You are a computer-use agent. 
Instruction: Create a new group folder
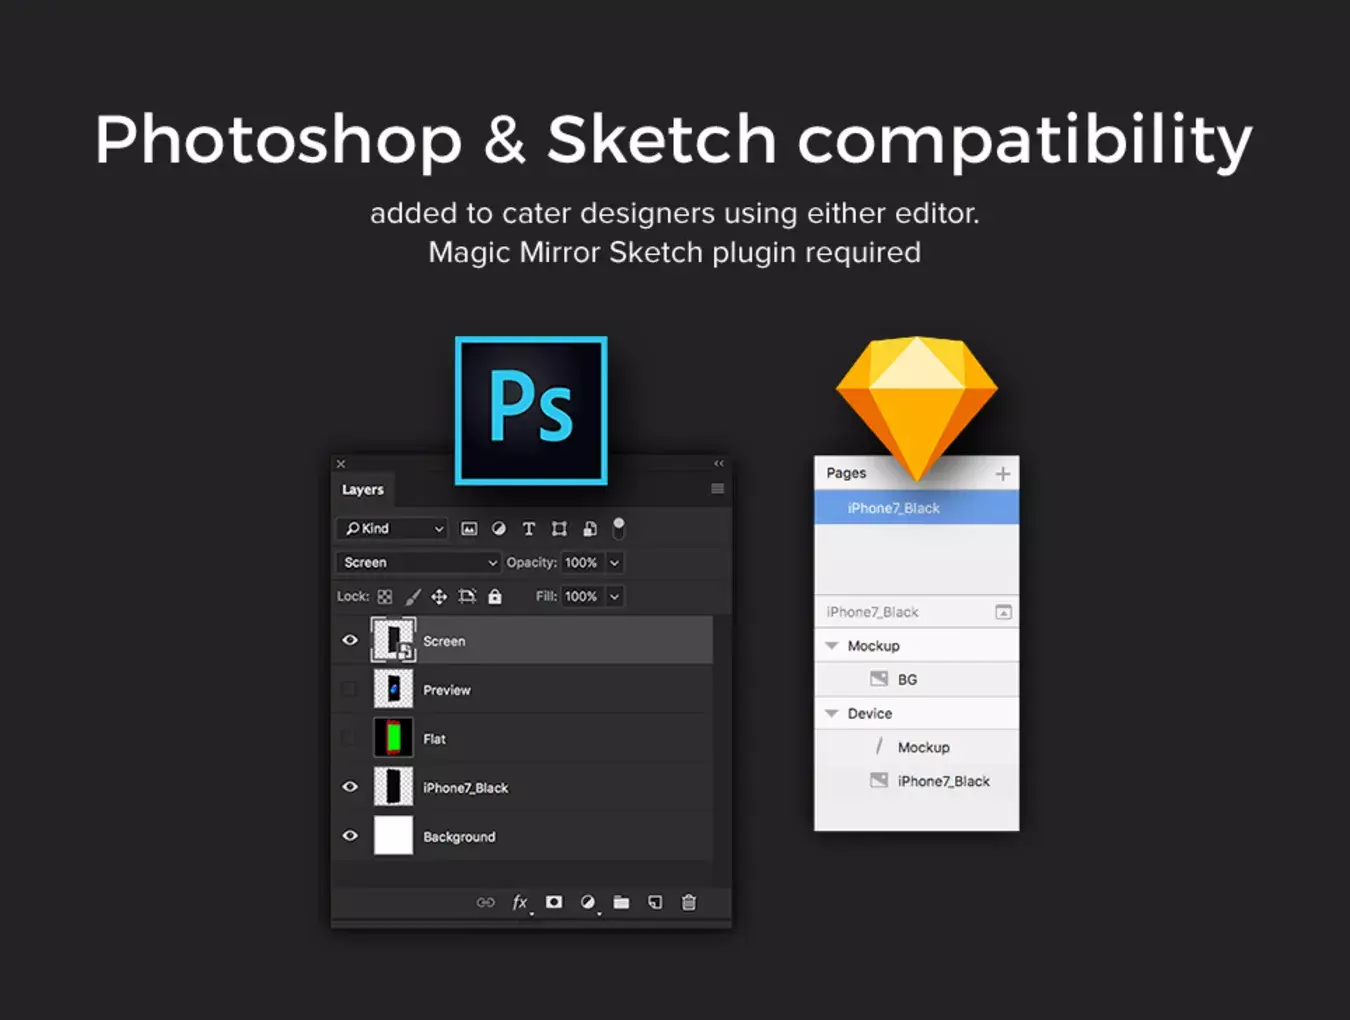coord(621,902)
